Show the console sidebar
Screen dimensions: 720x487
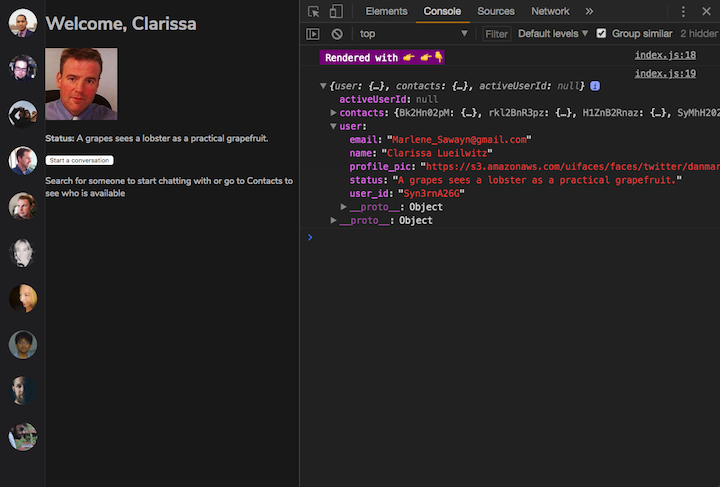(x=313, y=33)
